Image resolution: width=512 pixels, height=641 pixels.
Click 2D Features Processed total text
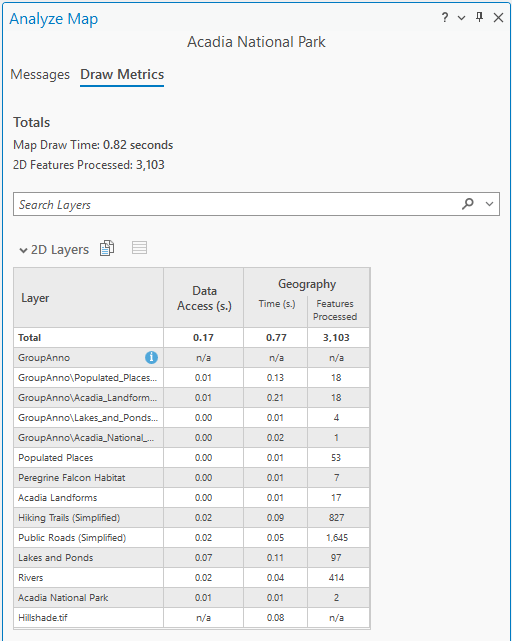[89, 165]
